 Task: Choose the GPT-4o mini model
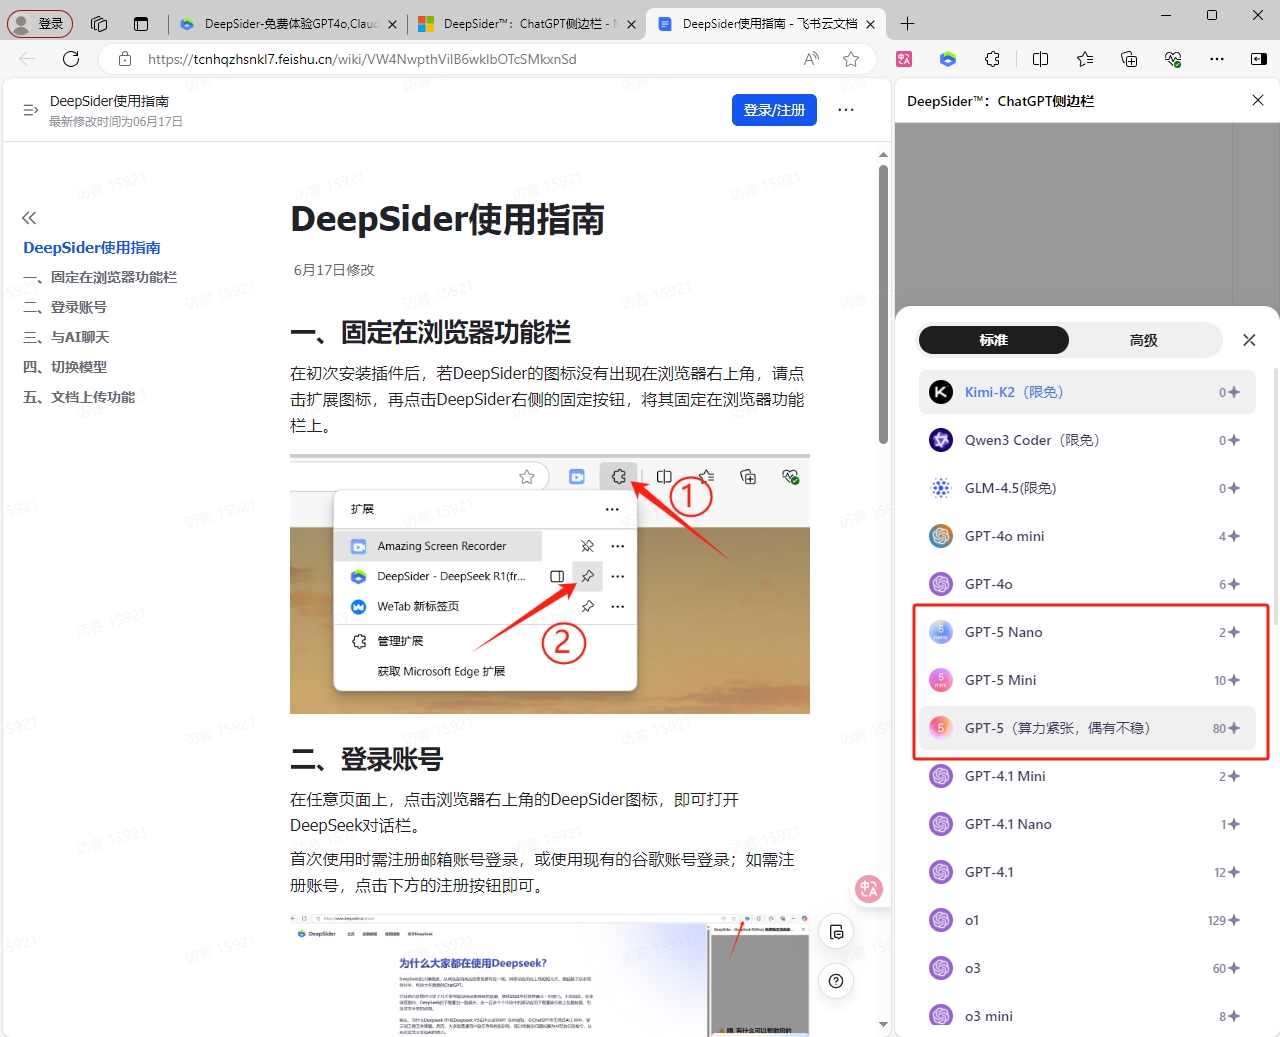pos(1087,536)
